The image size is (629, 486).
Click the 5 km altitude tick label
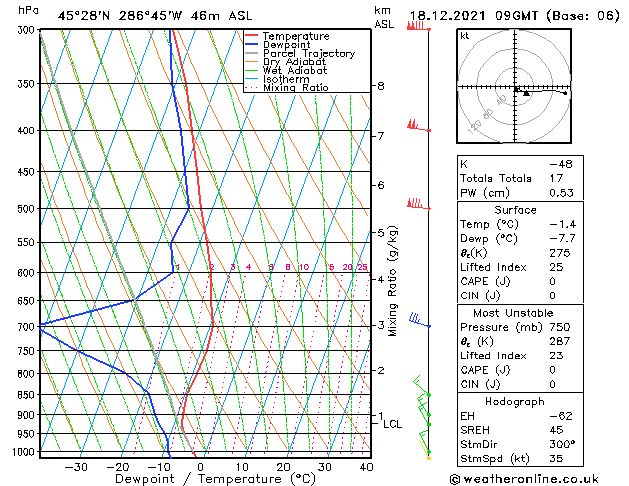381,233
